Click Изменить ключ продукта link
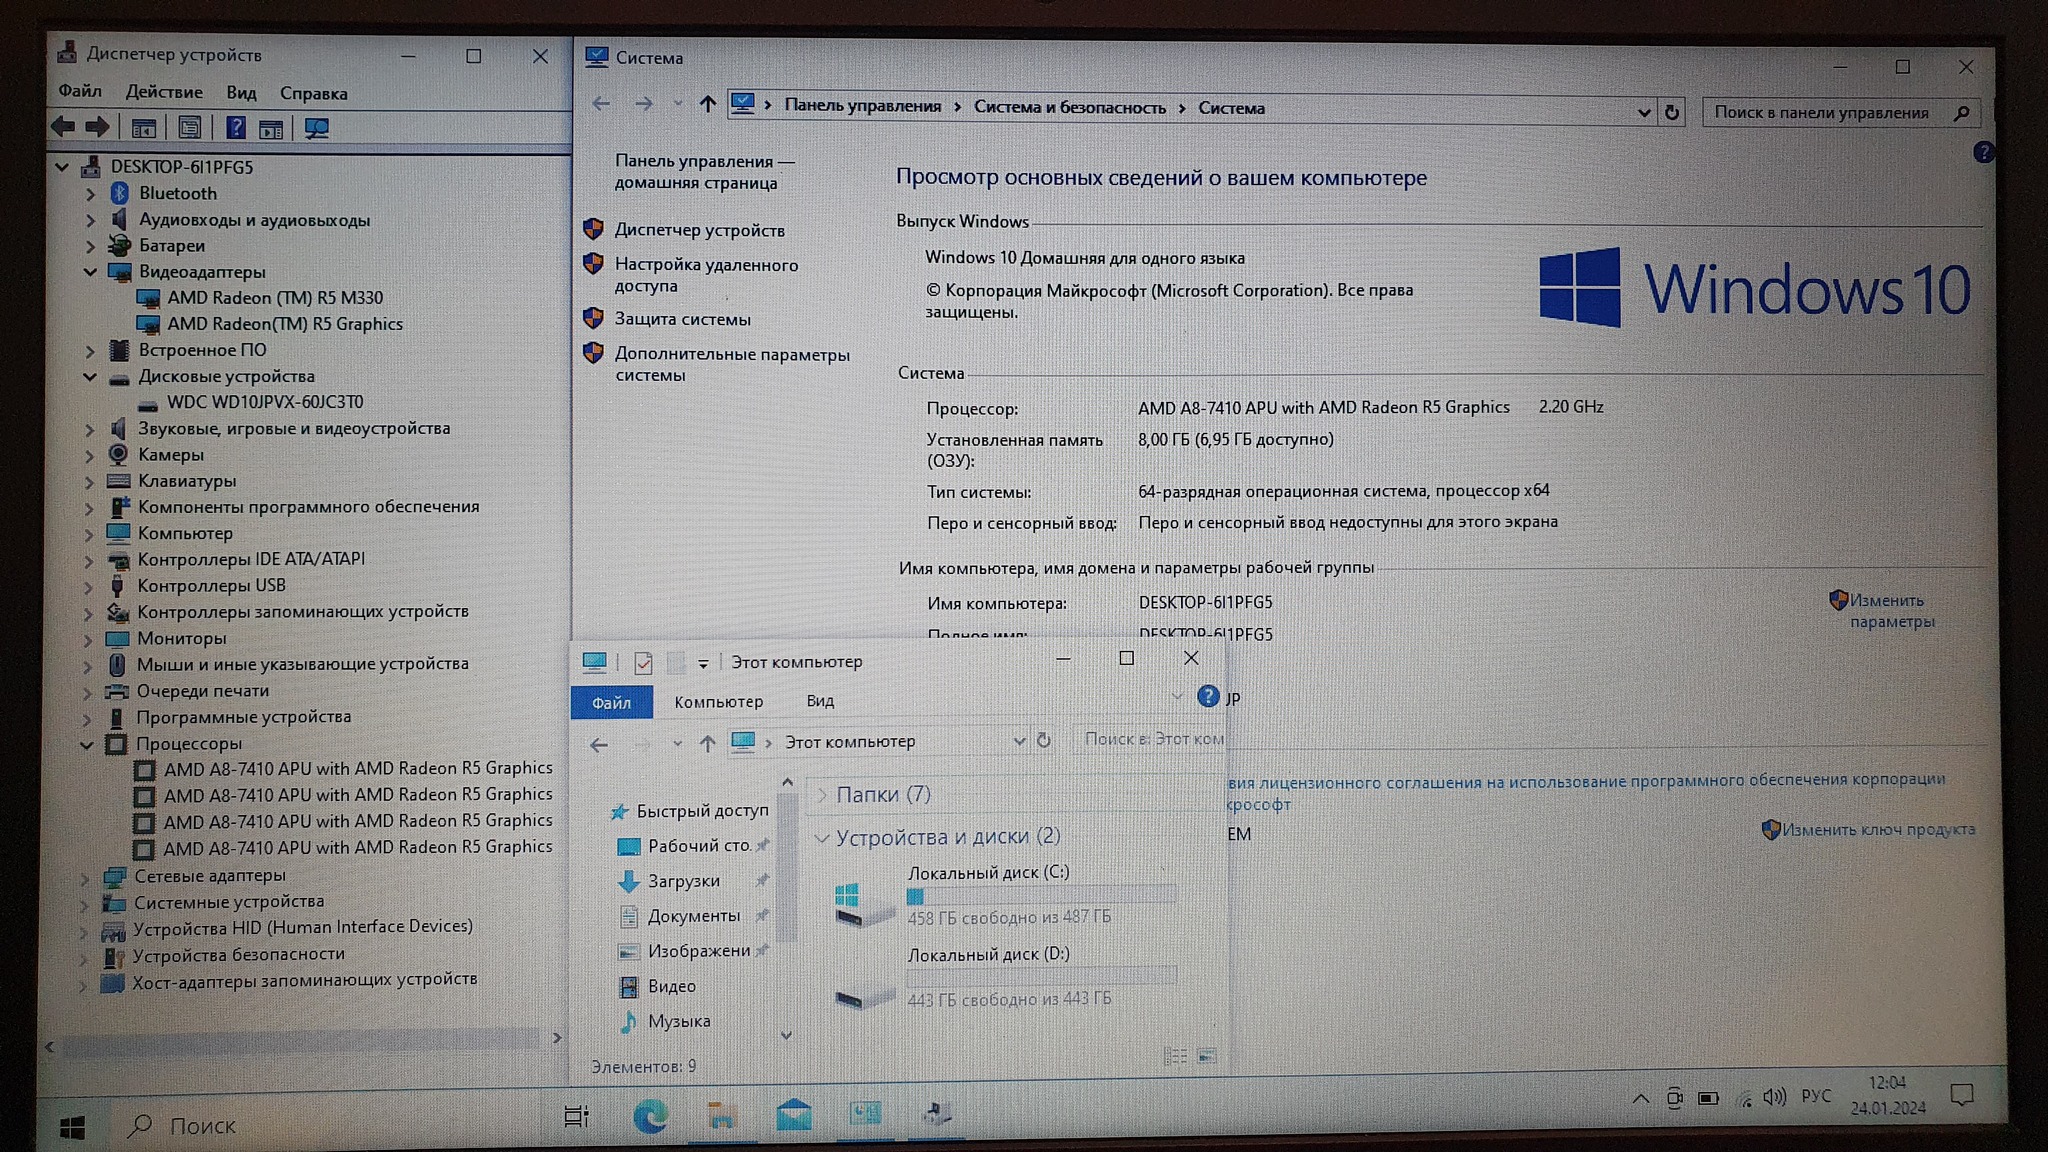Image resolution: width=2048 pixels, height=1152 pixels. tap(1878, 829)
